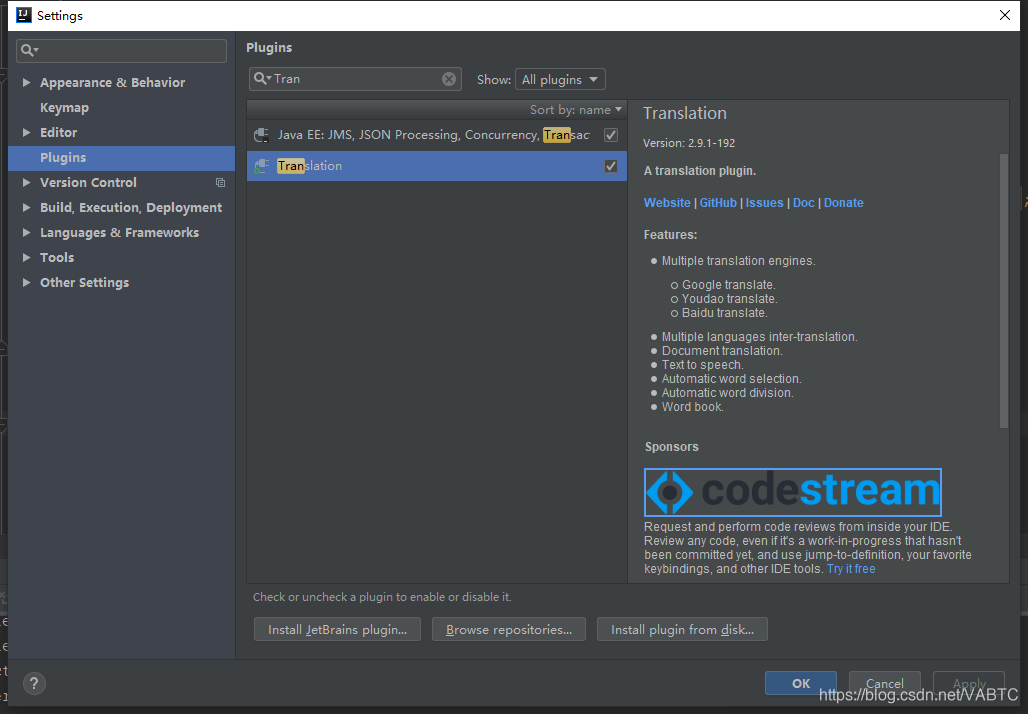Close the Settings dialog

tap(1004, 15)
